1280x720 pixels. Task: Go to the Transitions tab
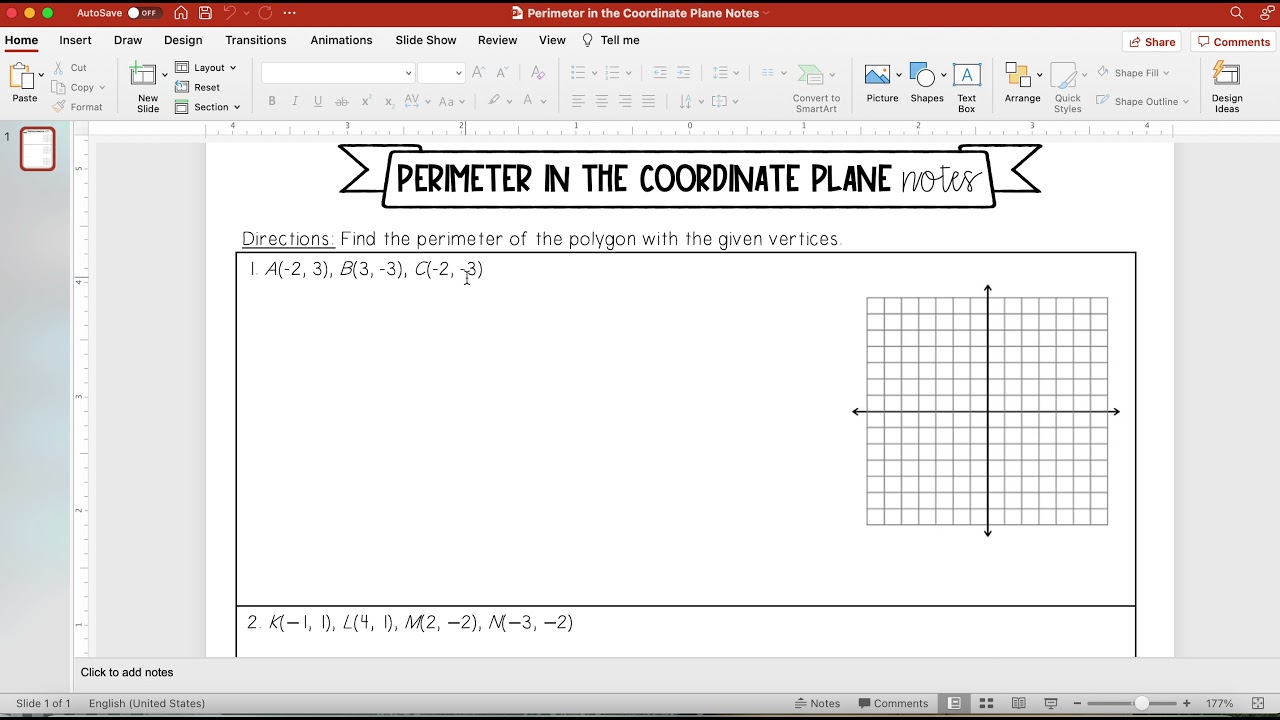pos(256,40)
